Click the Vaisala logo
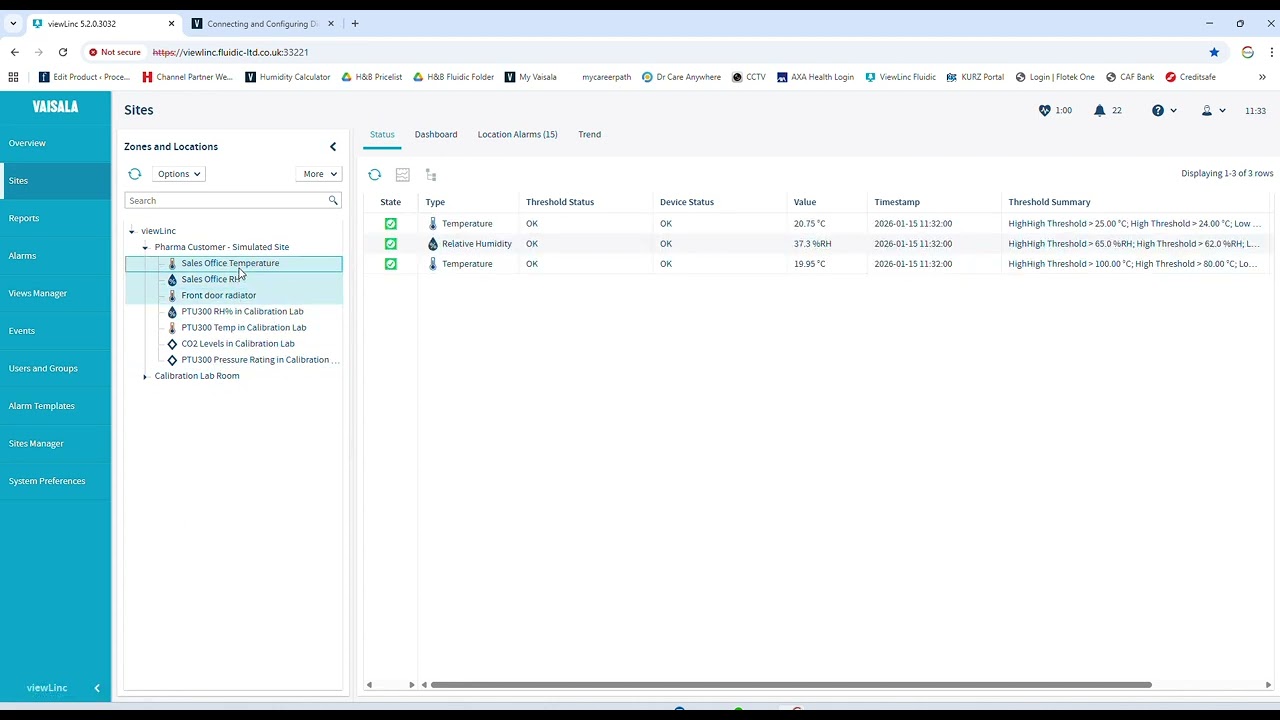This screenshot has width=1280, height=720. click(x=55, y=106)
